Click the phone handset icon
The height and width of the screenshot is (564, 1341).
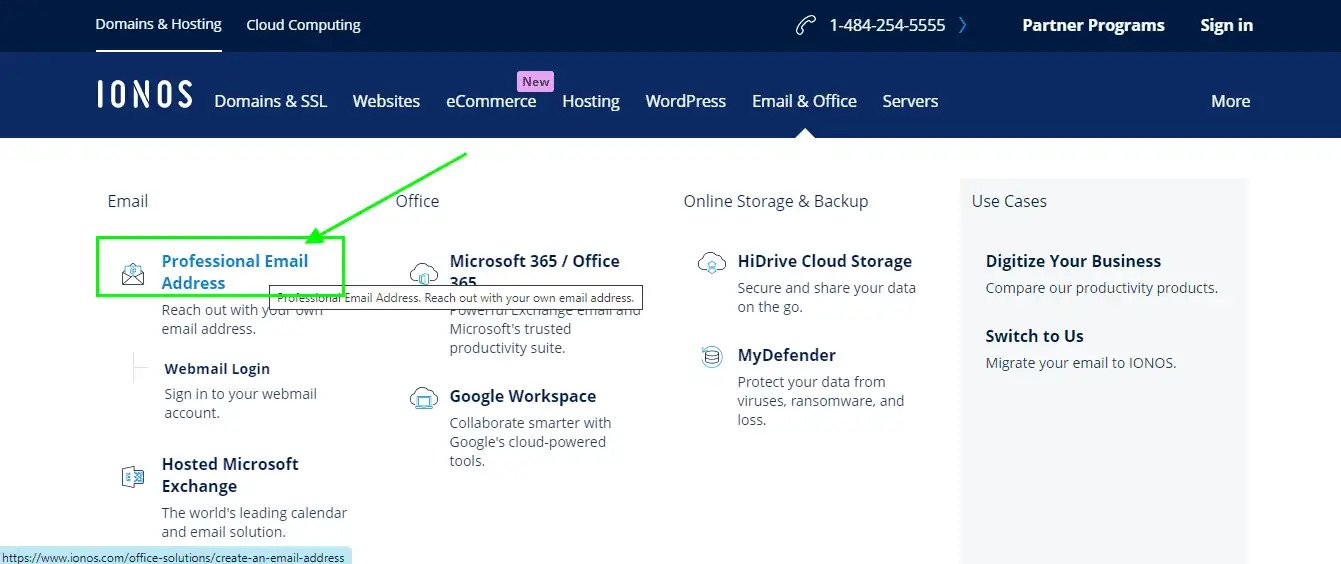pyautogui.click(x=806, y=25)
